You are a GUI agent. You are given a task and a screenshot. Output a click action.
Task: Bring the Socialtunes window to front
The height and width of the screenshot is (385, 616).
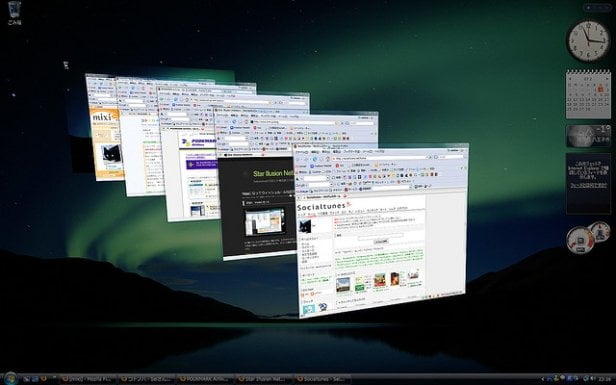click(x=380, y=230)
